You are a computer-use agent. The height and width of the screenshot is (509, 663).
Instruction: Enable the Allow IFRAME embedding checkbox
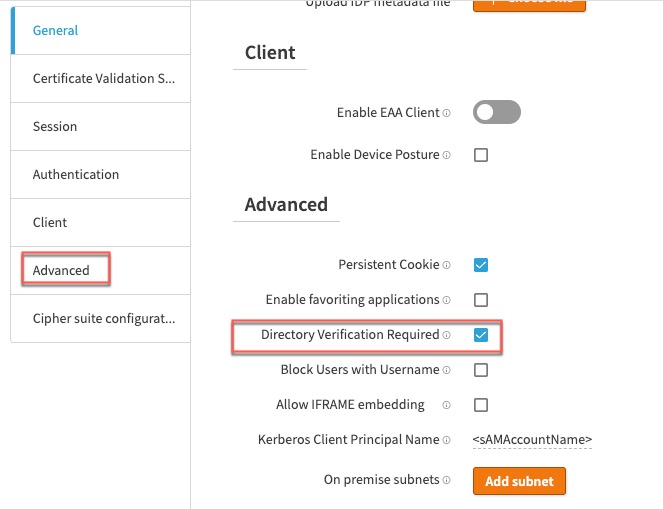tap(481, 405)
